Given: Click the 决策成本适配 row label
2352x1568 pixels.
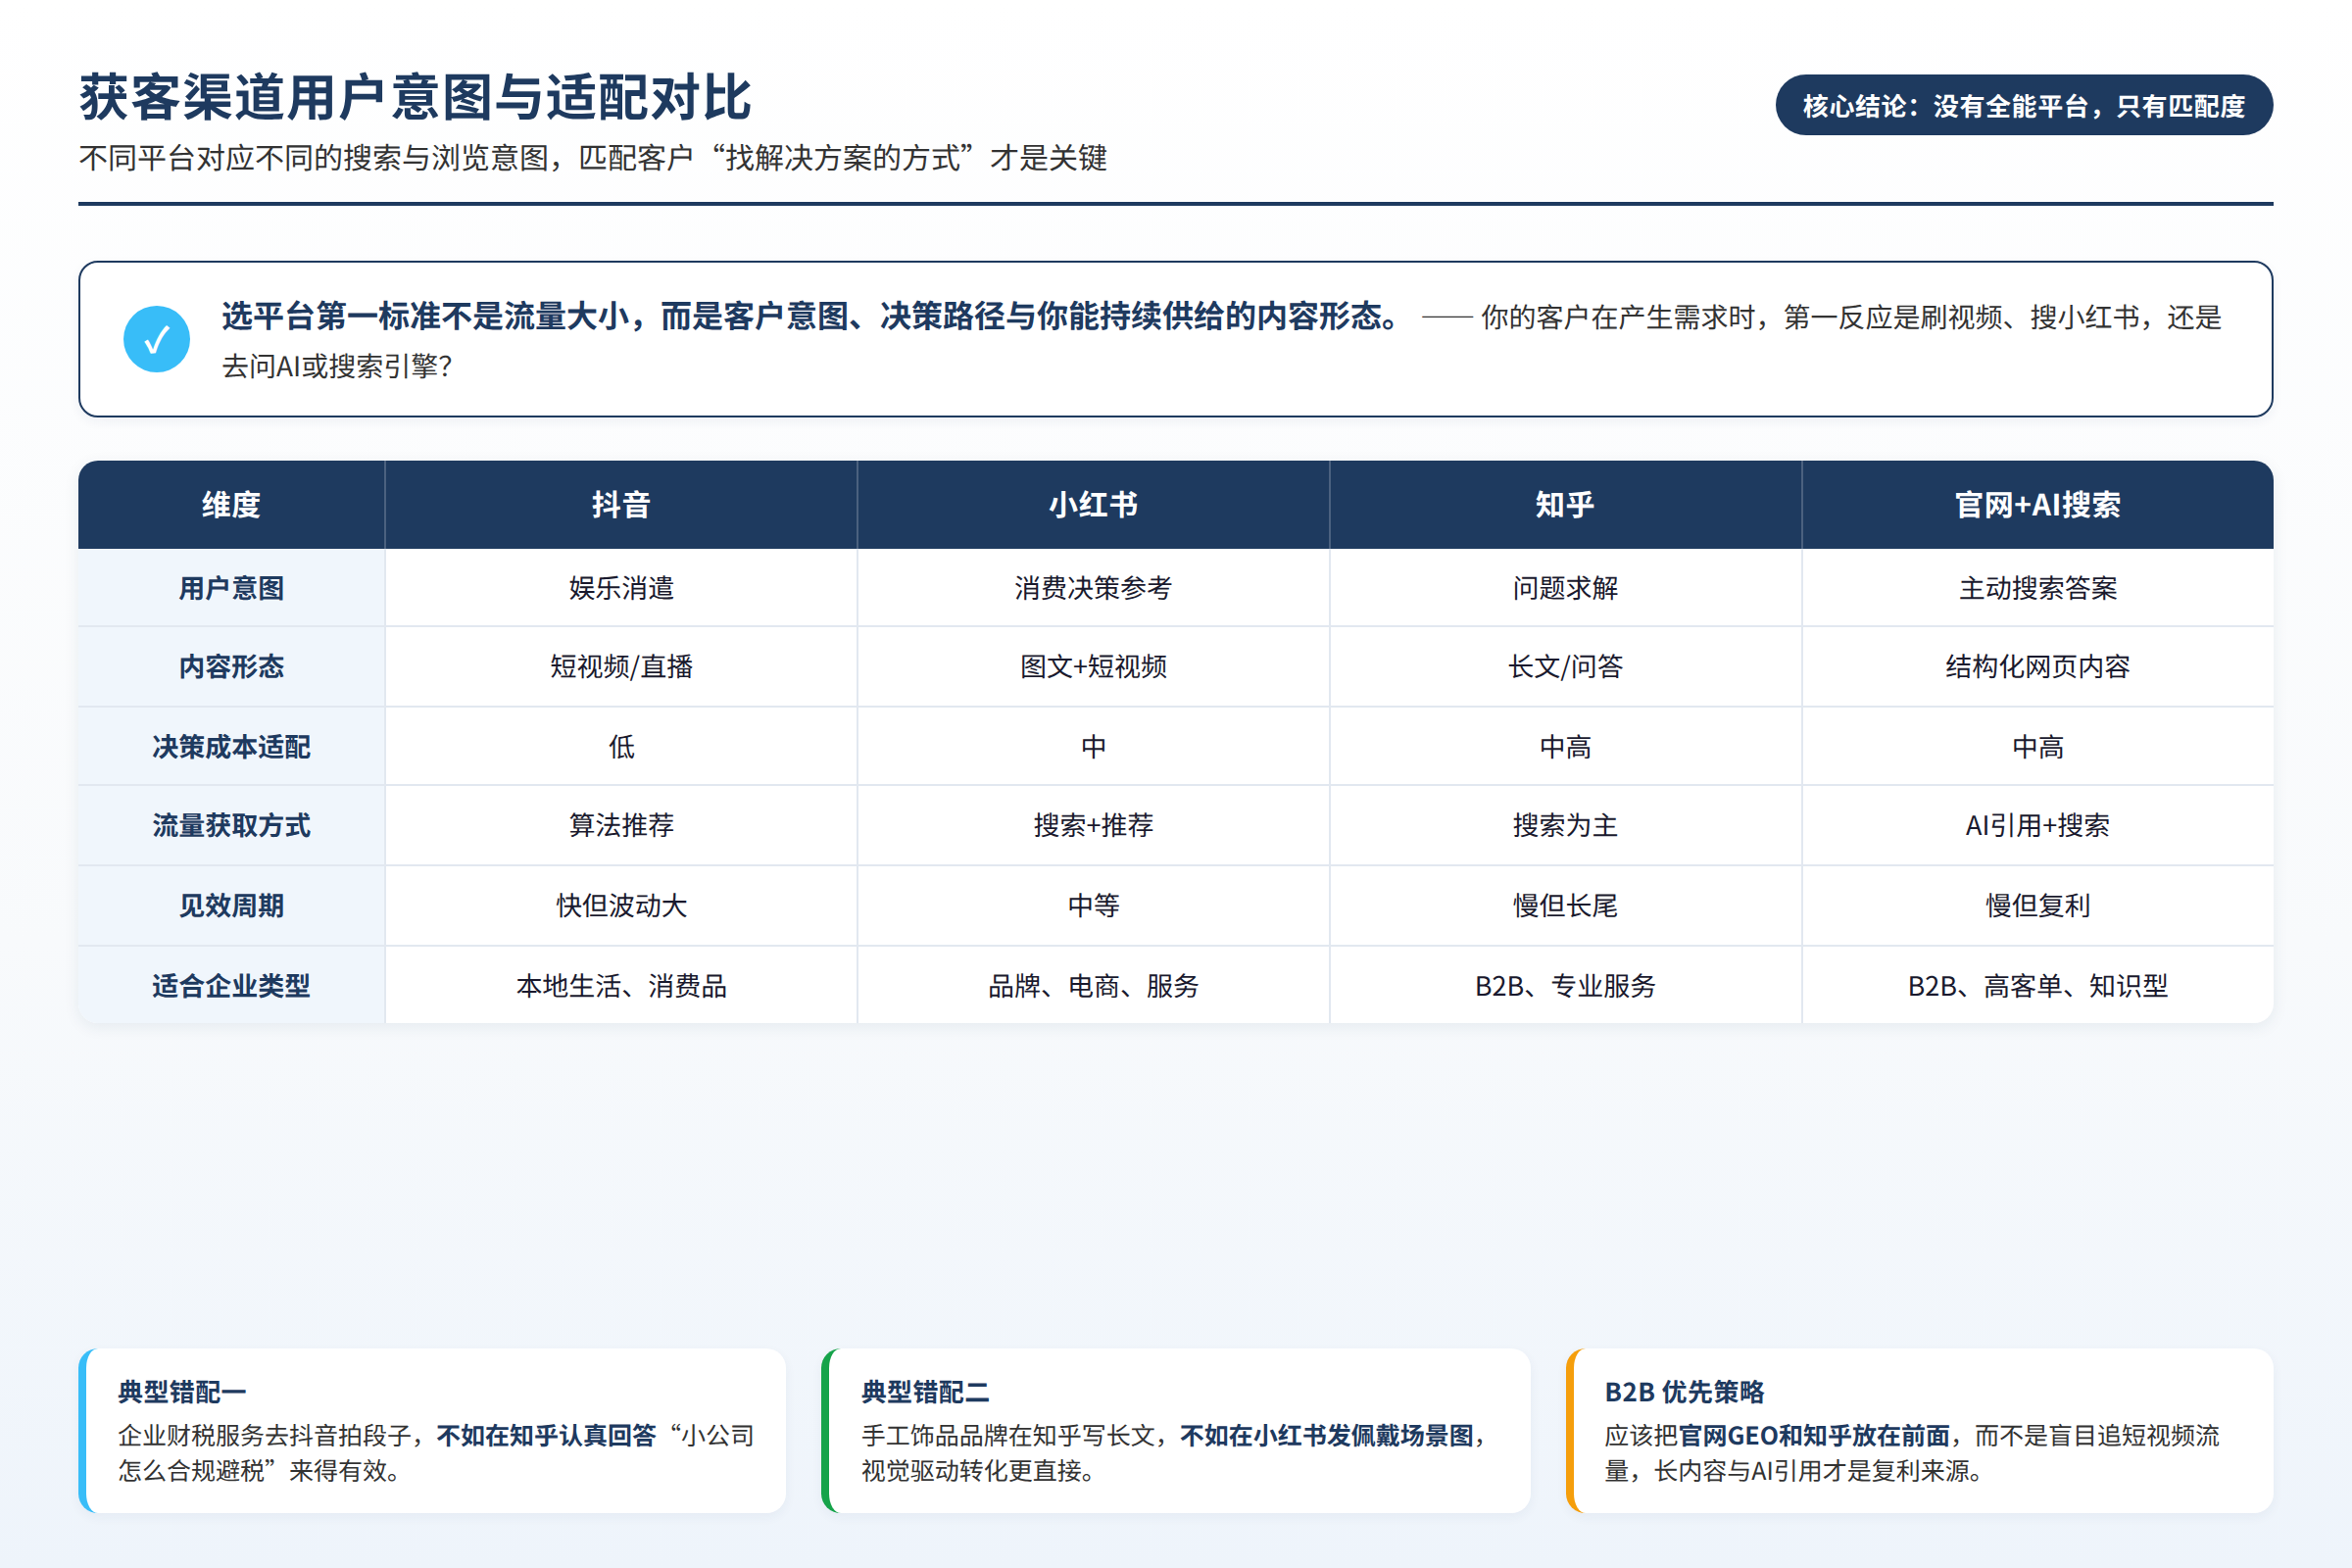Looking at the screenshot, I should [x=231, y=747].
